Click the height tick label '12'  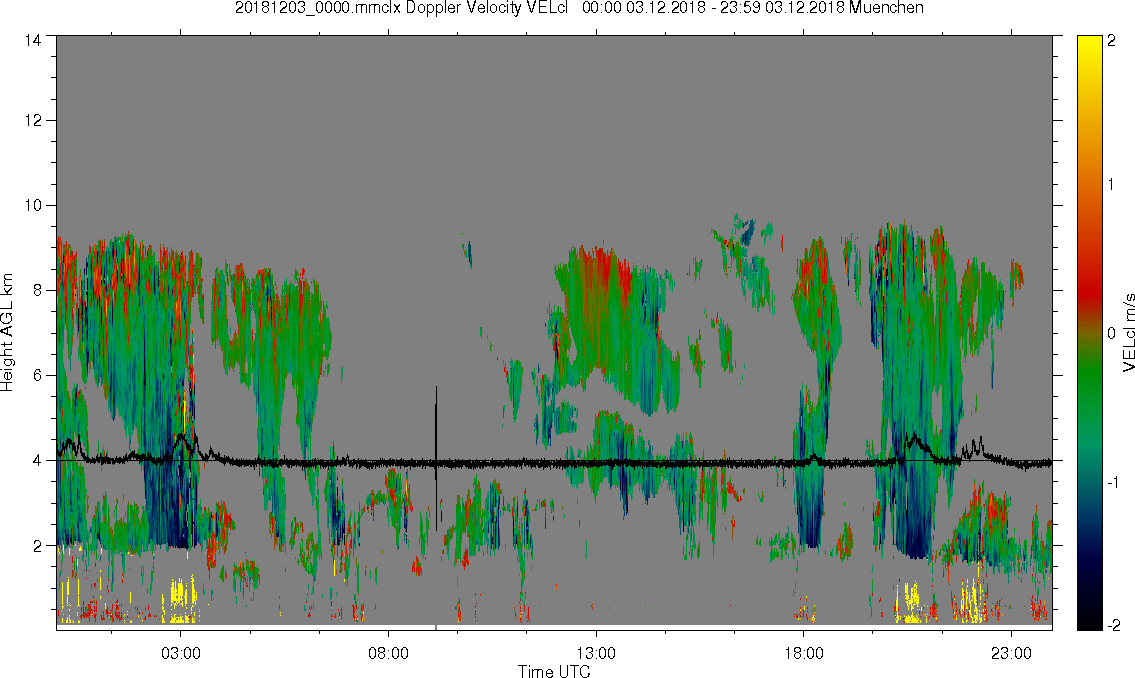click(x=33, y=120)
